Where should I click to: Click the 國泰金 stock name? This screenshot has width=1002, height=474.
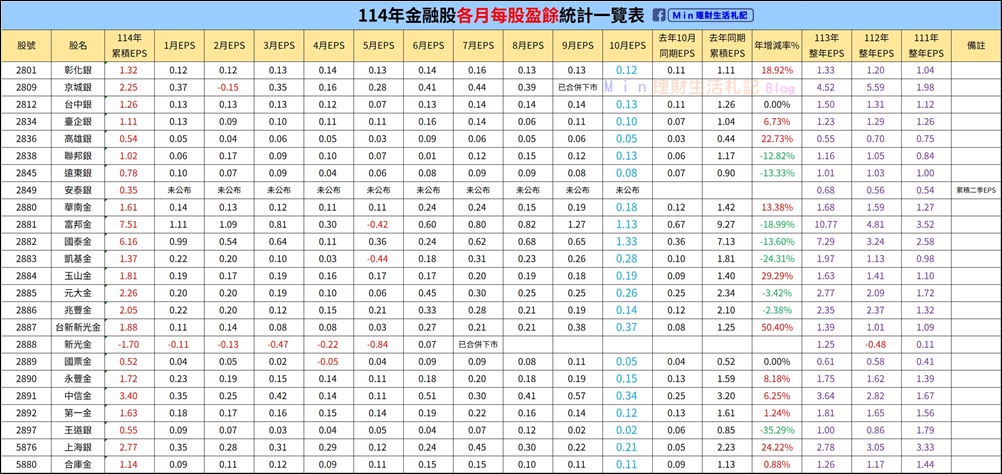point(79,241)
